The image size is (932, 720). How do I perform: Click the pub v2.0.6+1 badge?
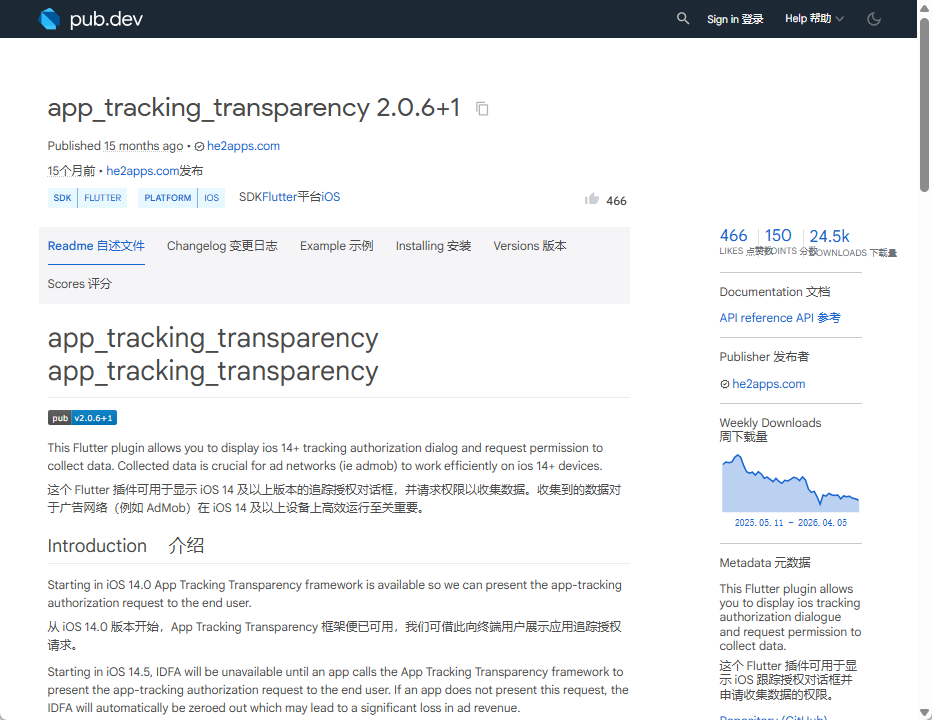coord(82,418)
